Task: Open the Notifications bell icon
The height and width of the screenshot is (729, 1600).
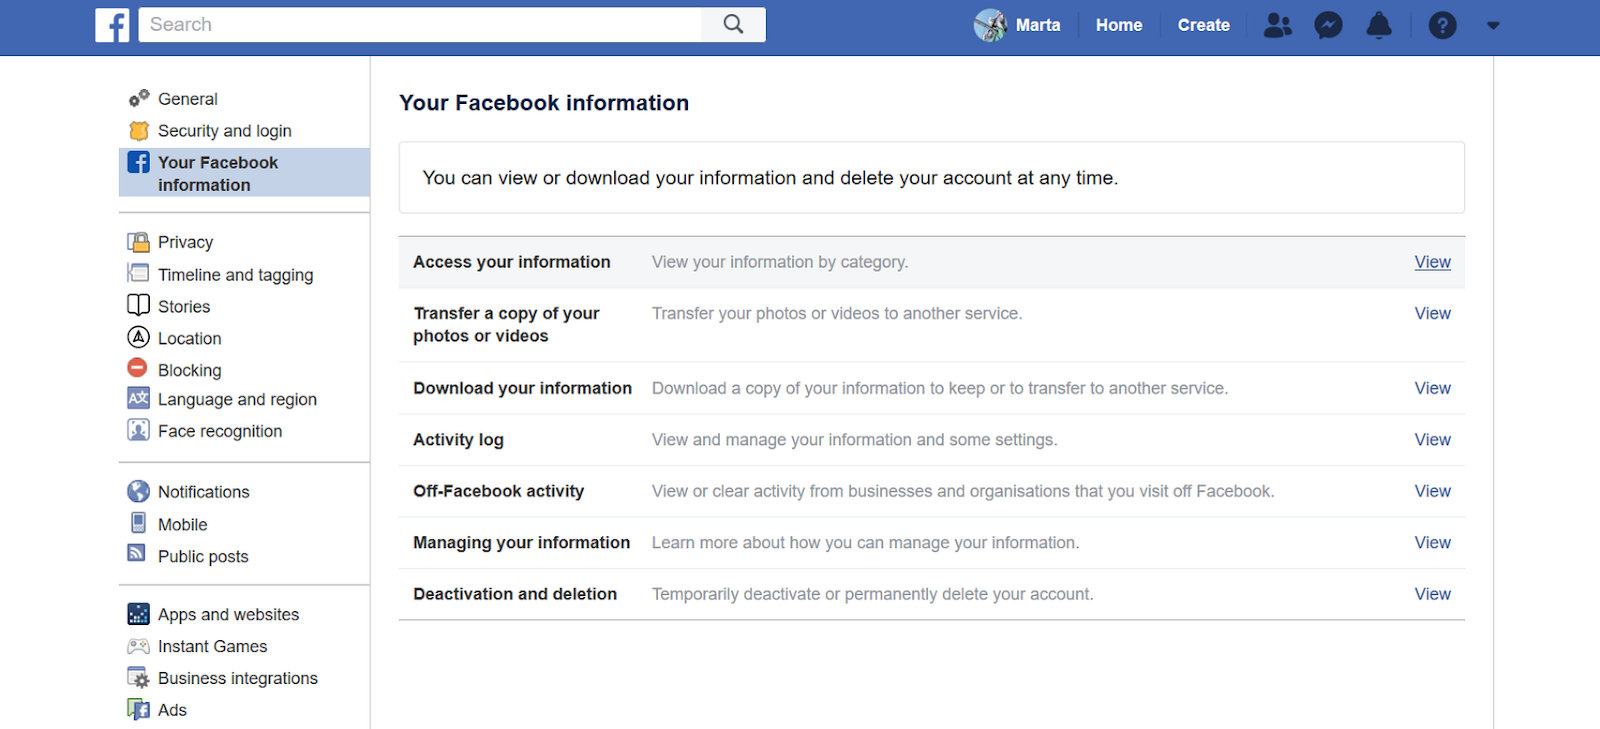Action: [1379, 25]
